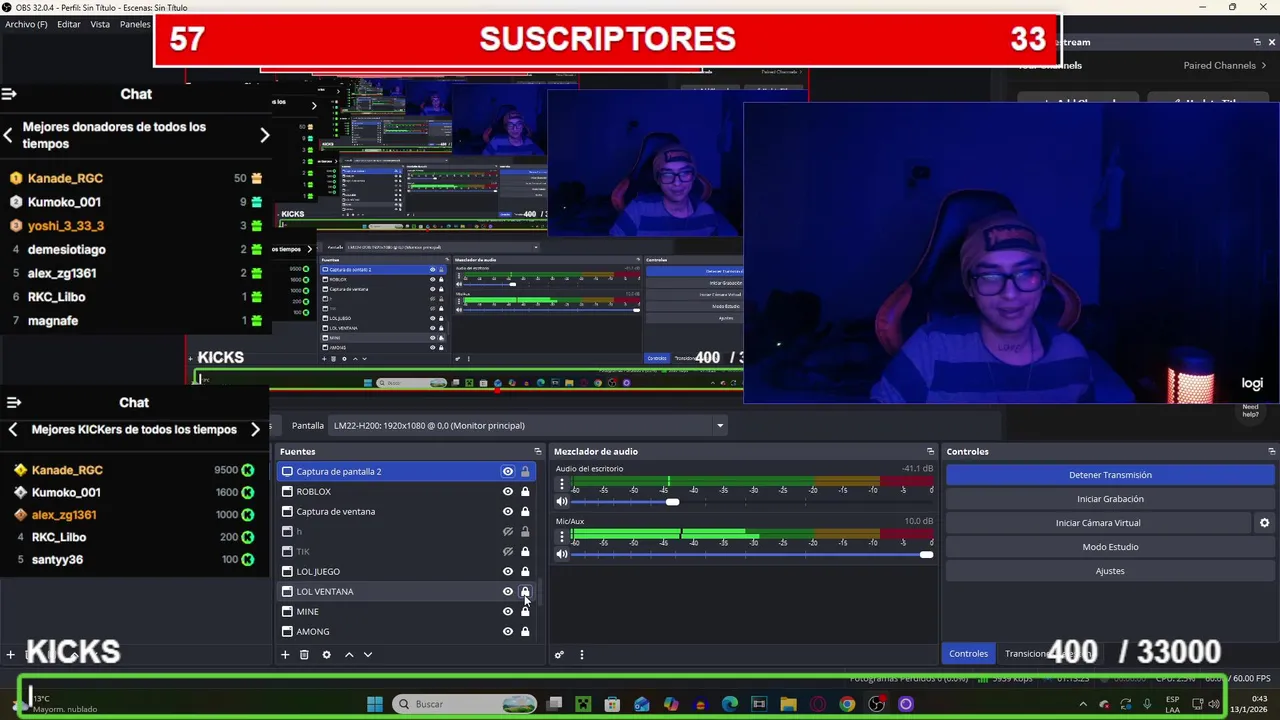Click Modo Estudio button
This screenshot has height=720, width=1280.
1110,547
